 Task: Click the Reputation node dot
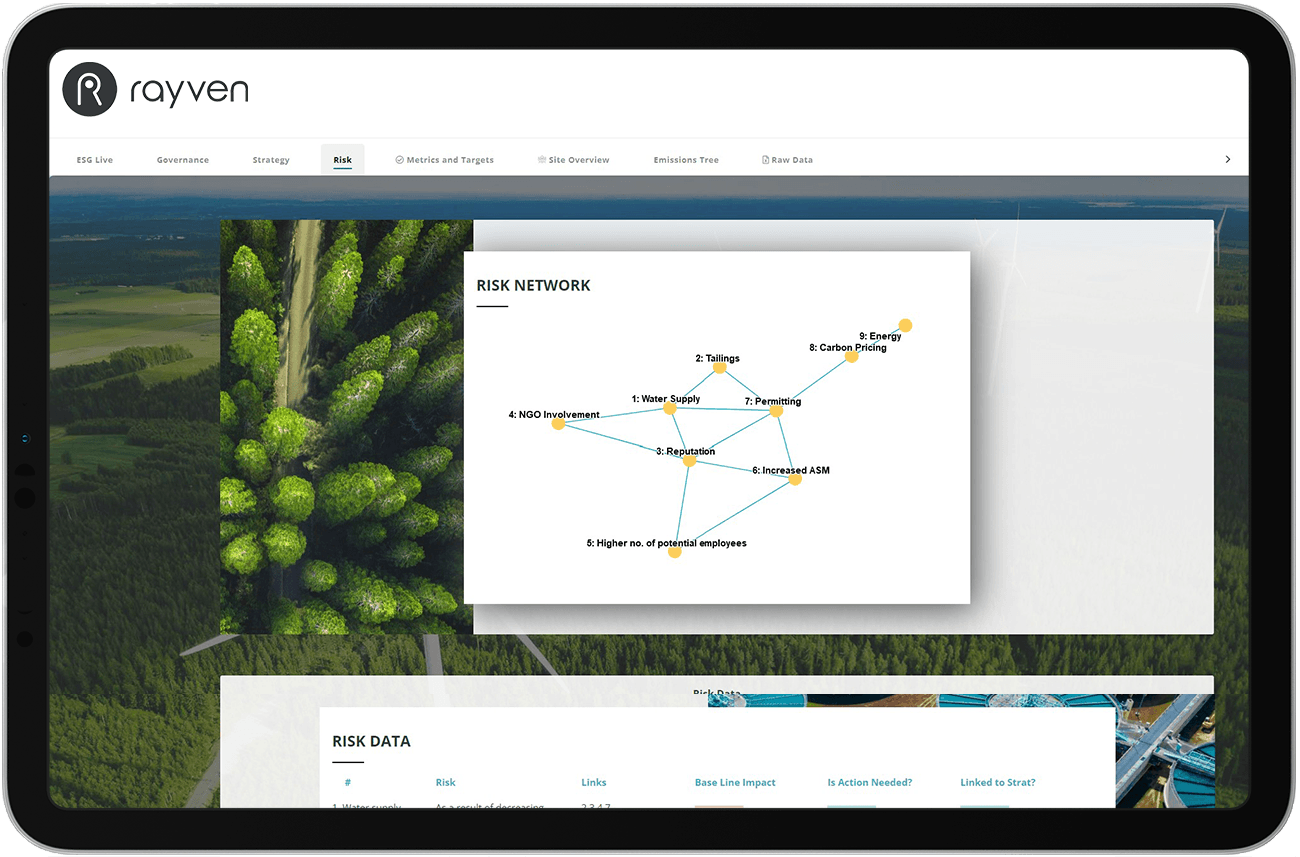tap(689, 461)
